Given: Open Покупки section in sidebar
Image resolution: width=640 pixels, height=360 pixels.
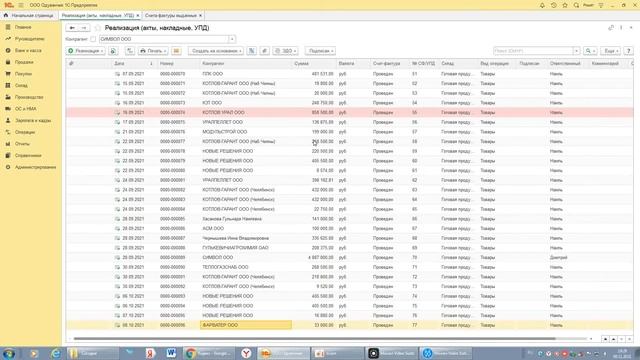Looking at the screenshot, I should 23,74.
